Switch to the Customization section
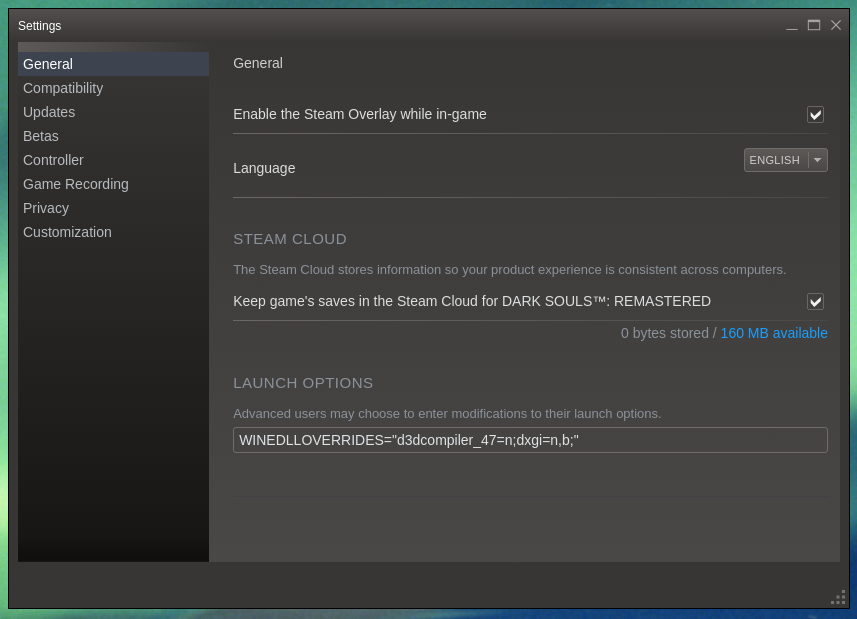The width and height of the screenshot is (857, 619). click(113, 232)
